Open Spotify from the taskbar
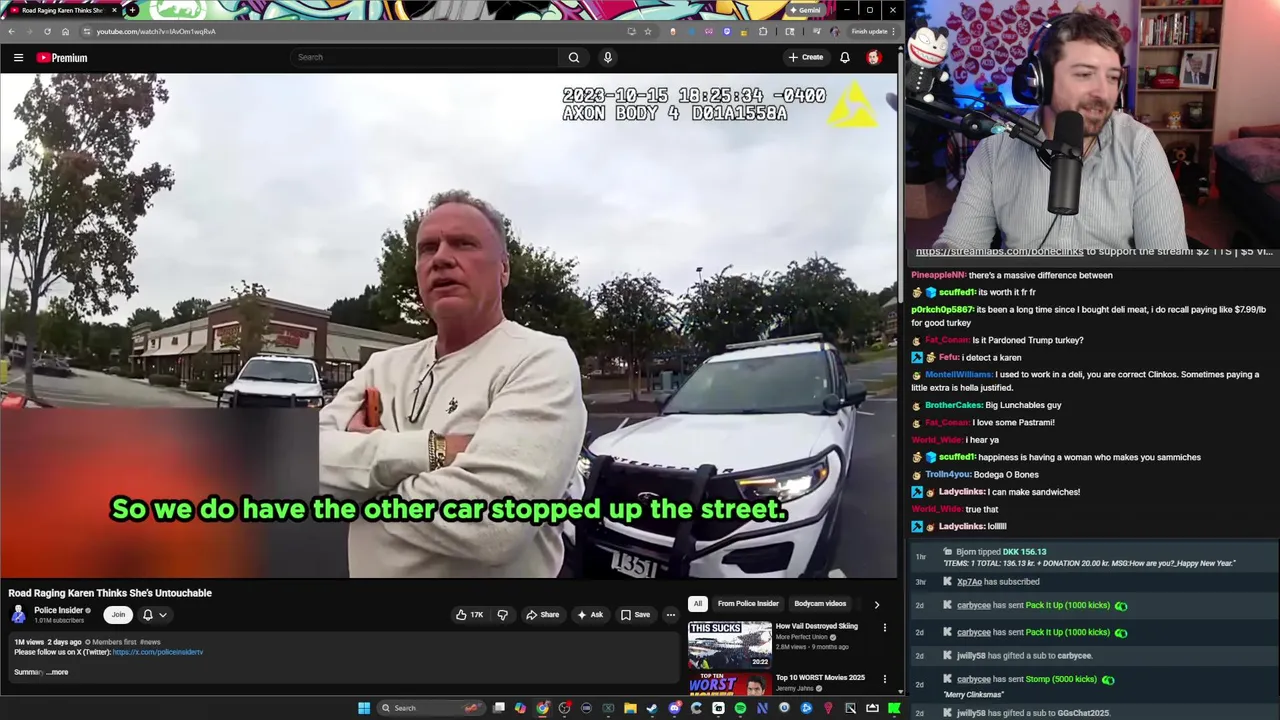 (x=740, y=708)
